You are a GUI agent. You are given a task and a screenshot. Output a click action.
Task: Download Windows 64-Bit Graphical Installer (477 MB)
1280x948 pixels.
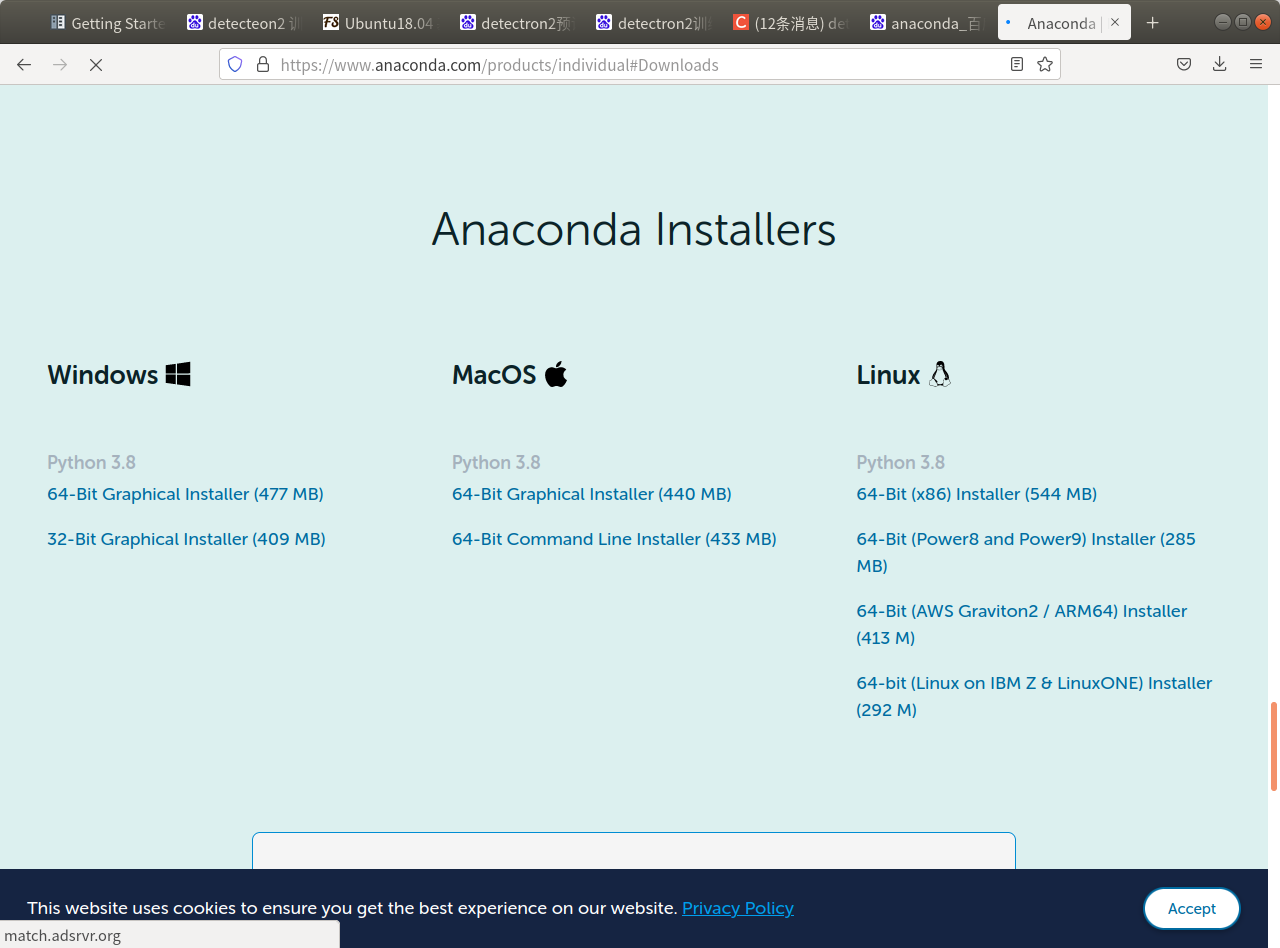point(185,494)
